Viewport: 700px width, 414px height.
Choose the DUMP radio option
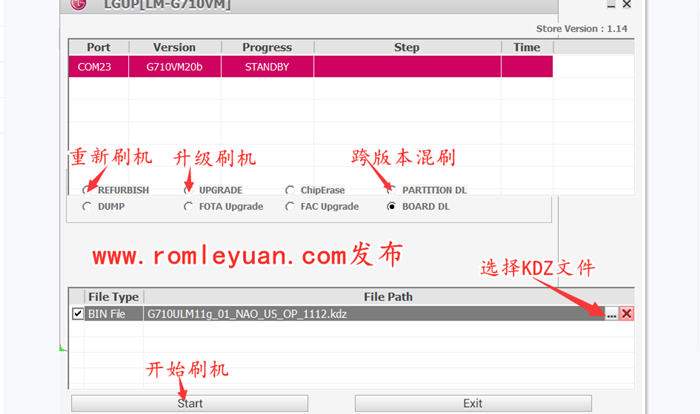pyautogui.click(x=87, y=207)
